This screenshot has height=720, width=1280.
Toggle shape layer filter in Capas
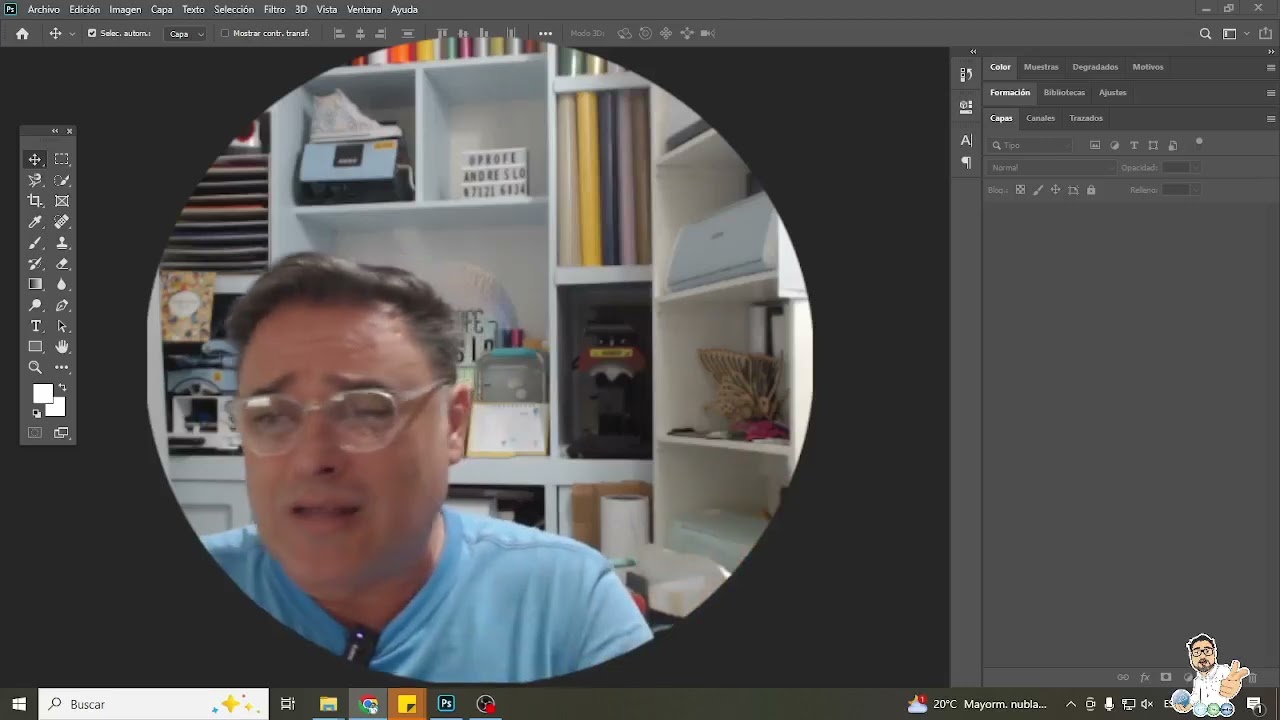coord(1153,145)
